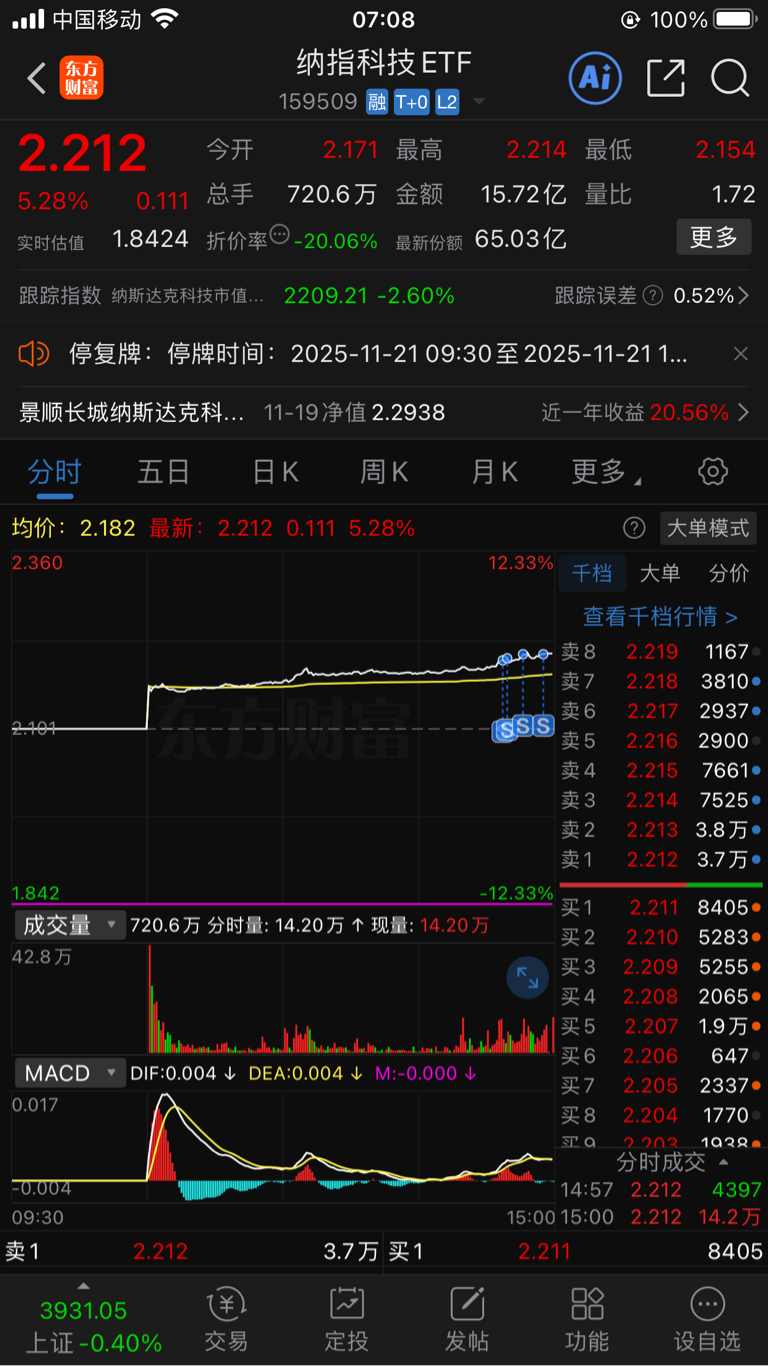Screen dimensions: 768x1366
Task: Open 查看千档行情 link
Action: [660, 617]
